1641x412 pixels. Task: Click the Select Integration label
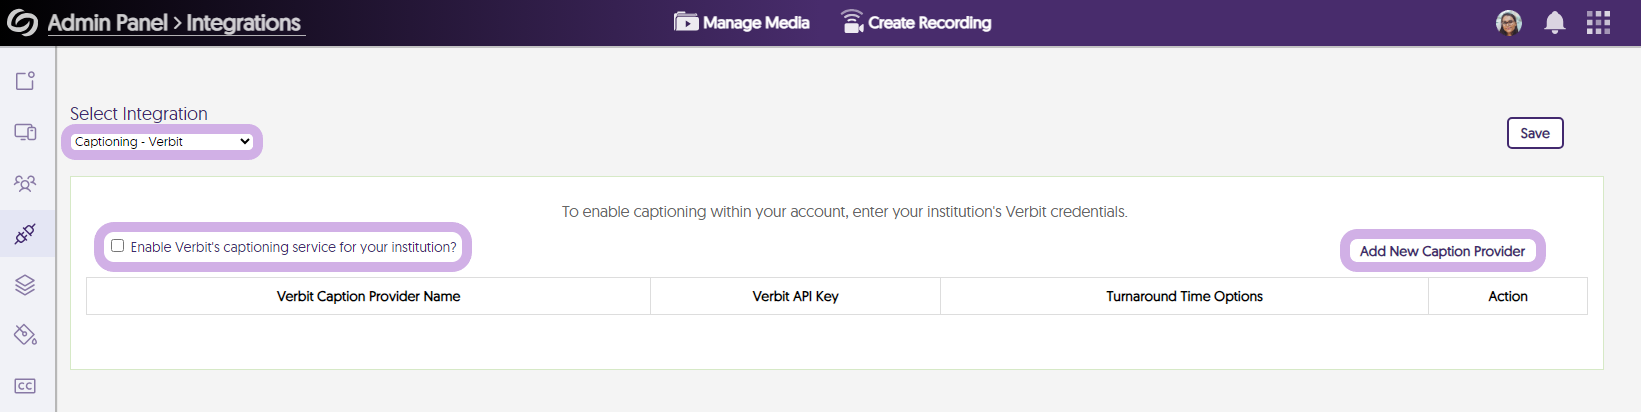pyautogui.click(x=139, y=114)
